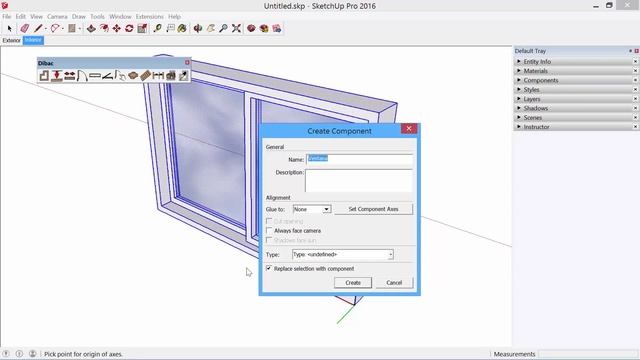Click the Dibac house convert-to-3D icon

[x=171, y=76]
